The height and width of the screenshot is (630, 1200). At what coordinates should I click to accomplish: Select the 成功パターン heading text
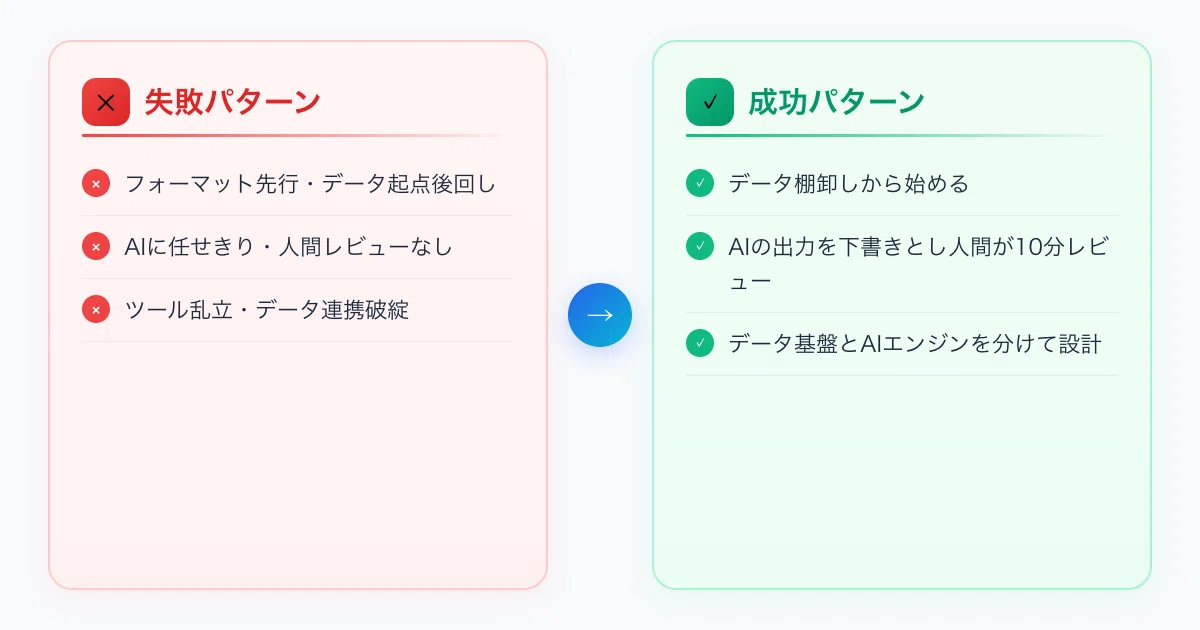click(836, 102)
